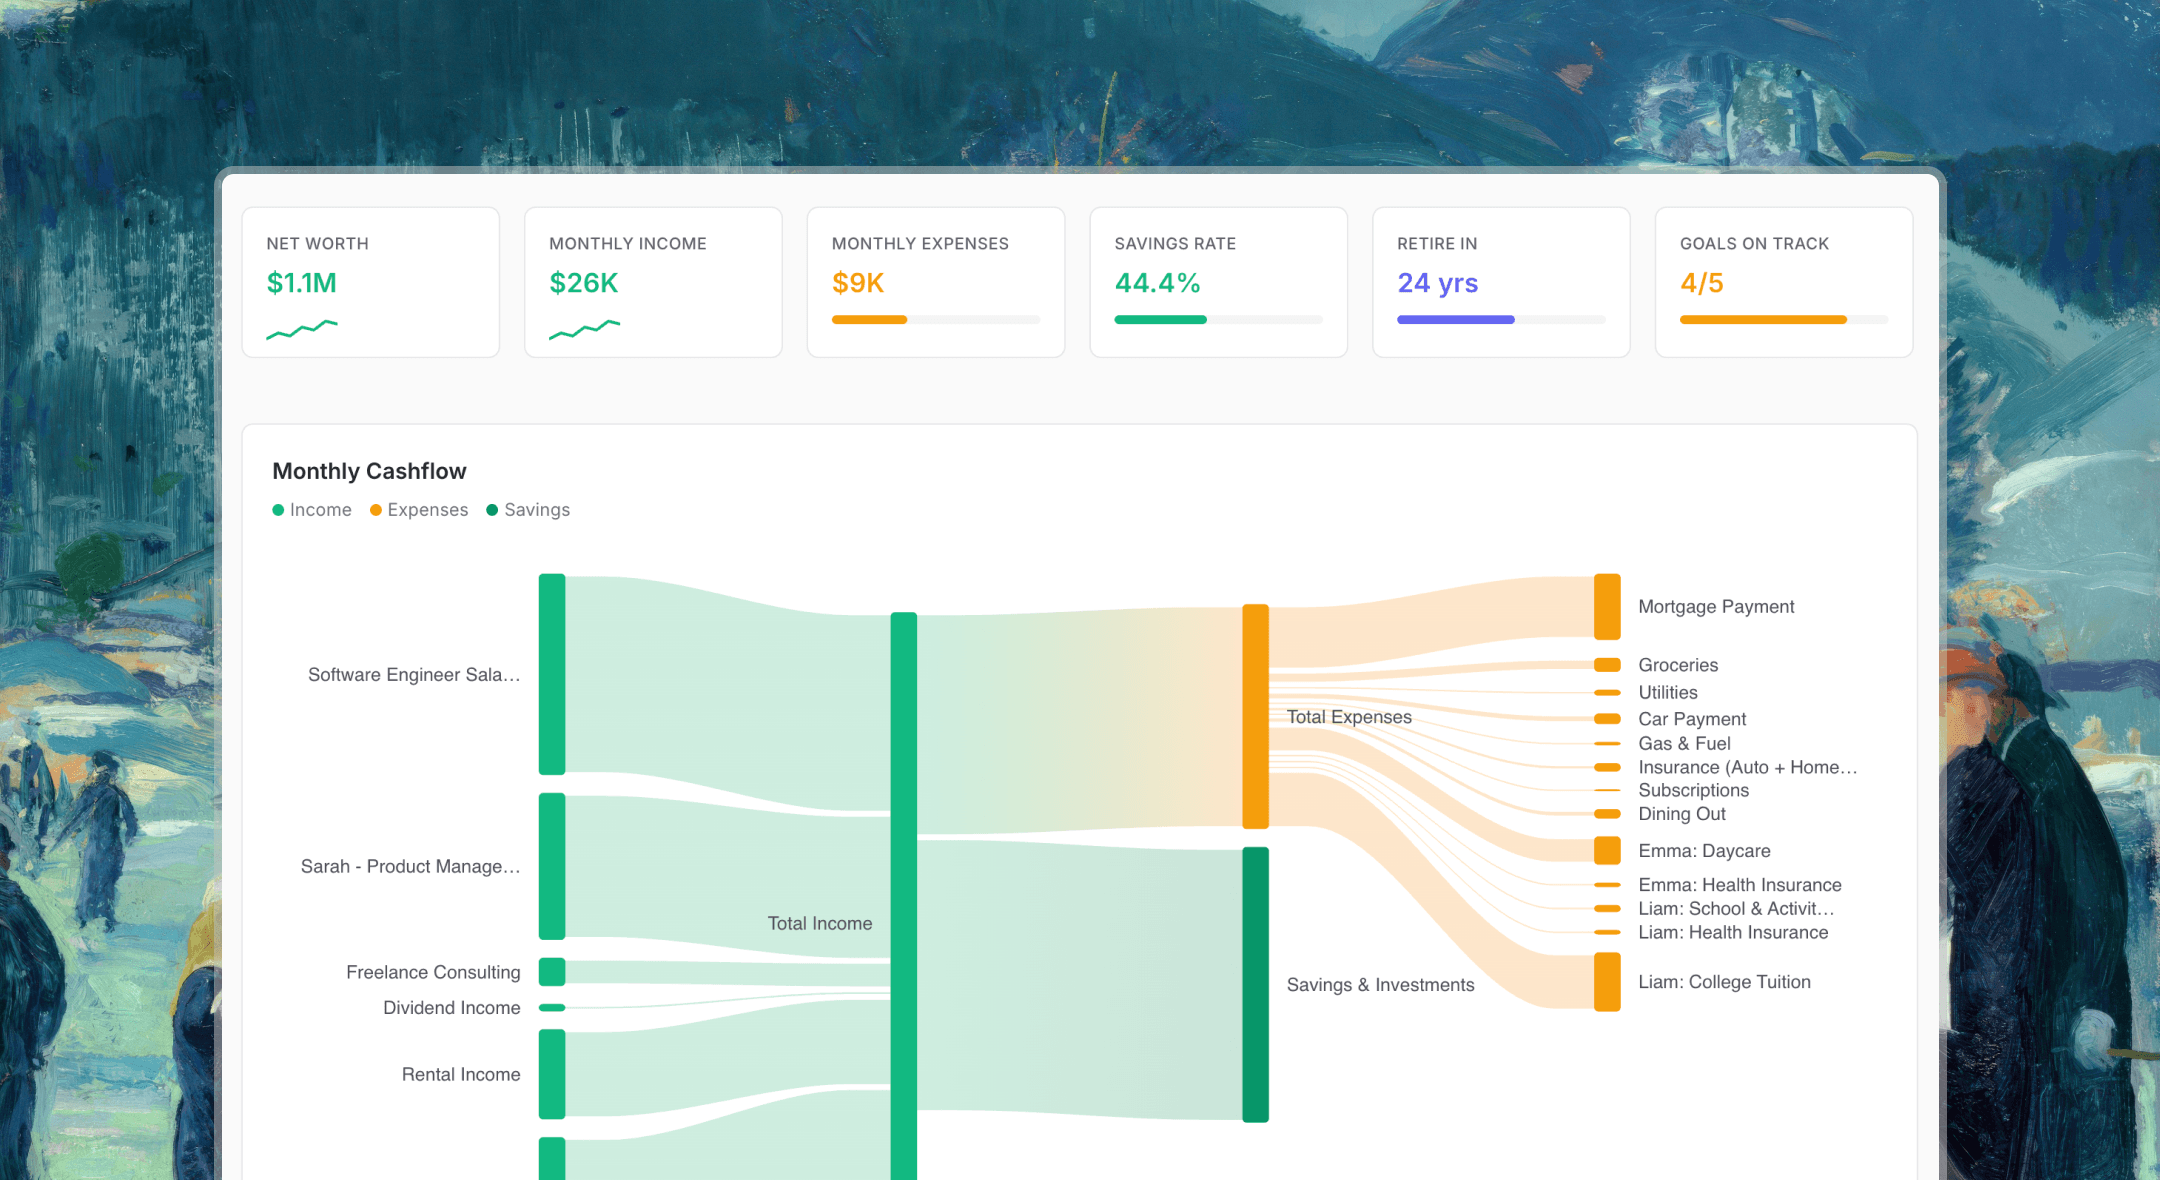
Task: Click the Liam: School & Activit… label
Action: click(x=1736, y=909)
